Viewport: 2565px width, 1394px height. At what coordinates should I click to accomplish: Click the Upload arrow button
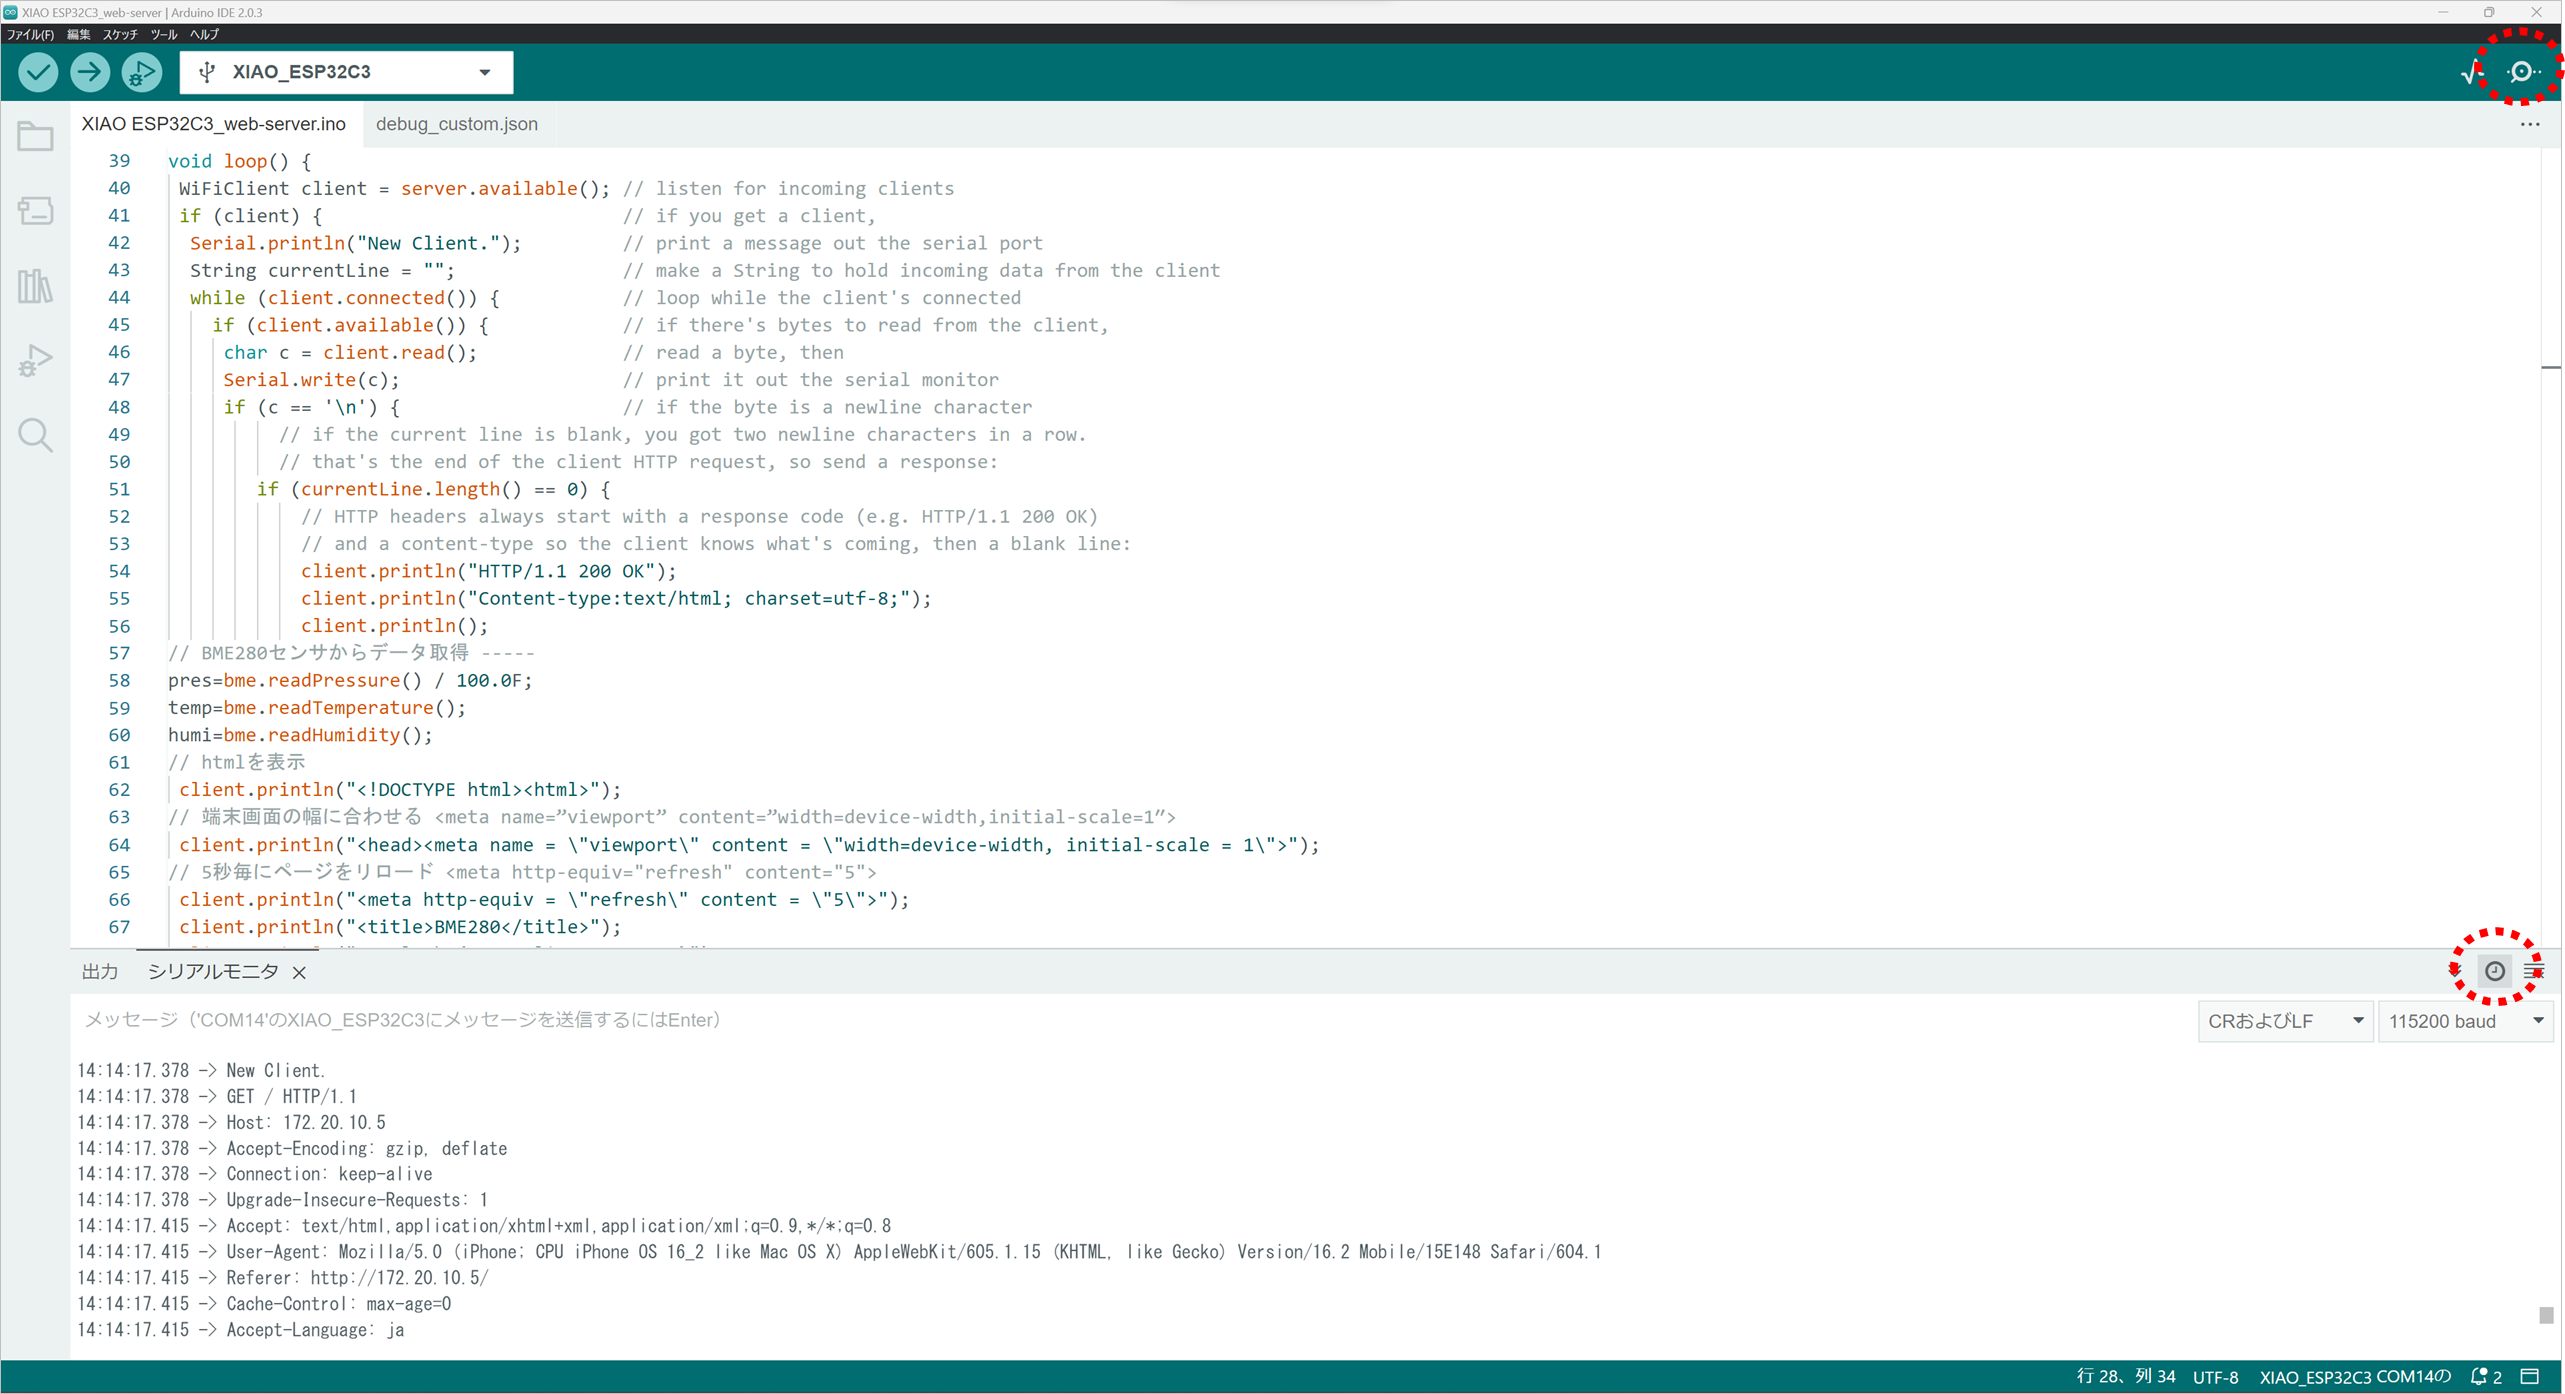90,72
